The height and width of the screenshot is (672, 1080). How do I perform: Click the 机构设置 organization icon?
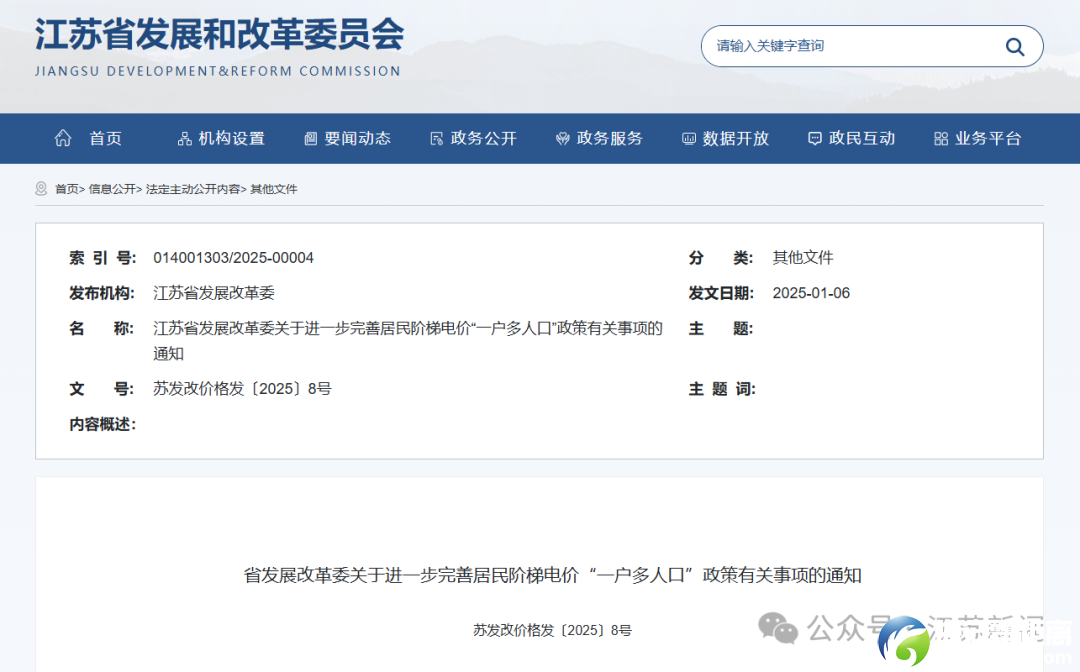click(185, 138)
